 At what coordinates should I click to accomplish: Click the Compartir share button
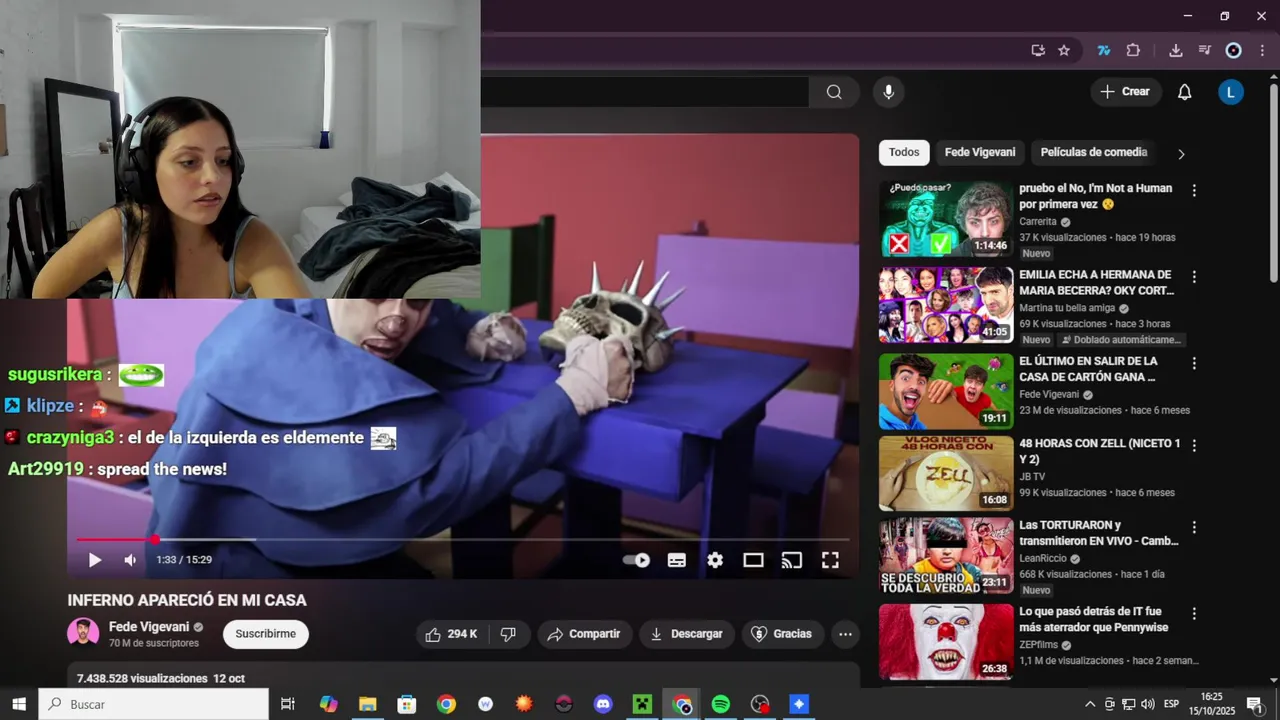click(585, 634)
